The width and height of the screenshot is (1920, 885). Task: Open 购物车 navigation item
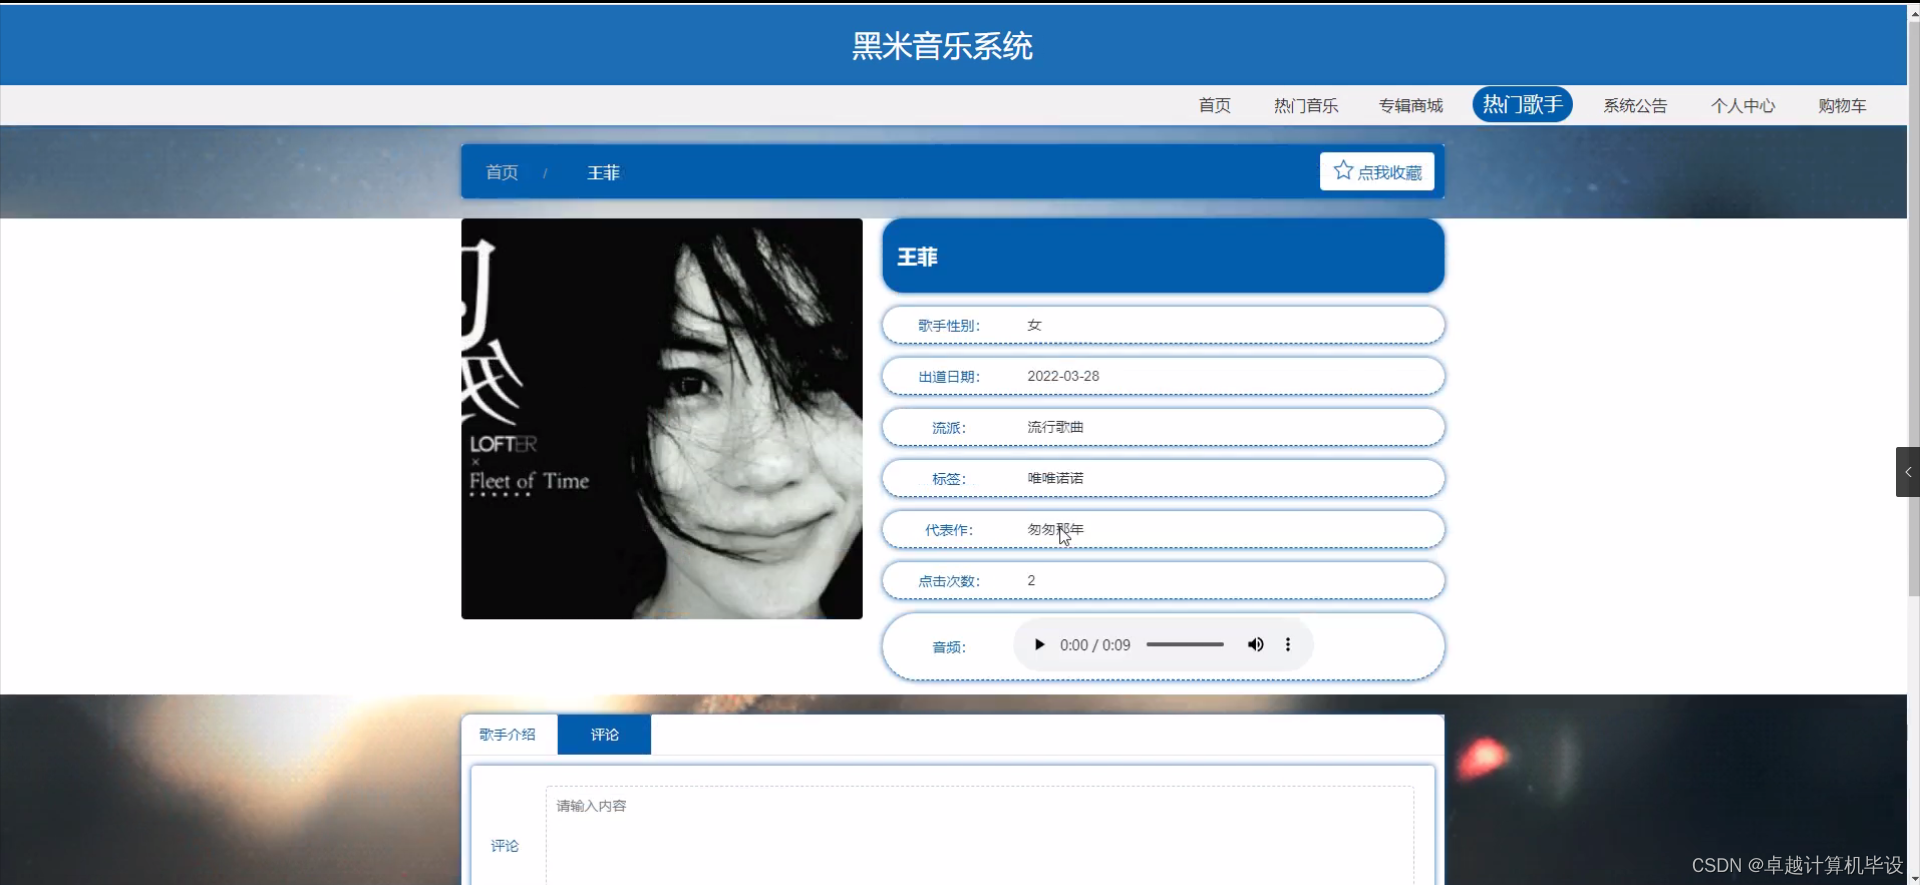1842,105
